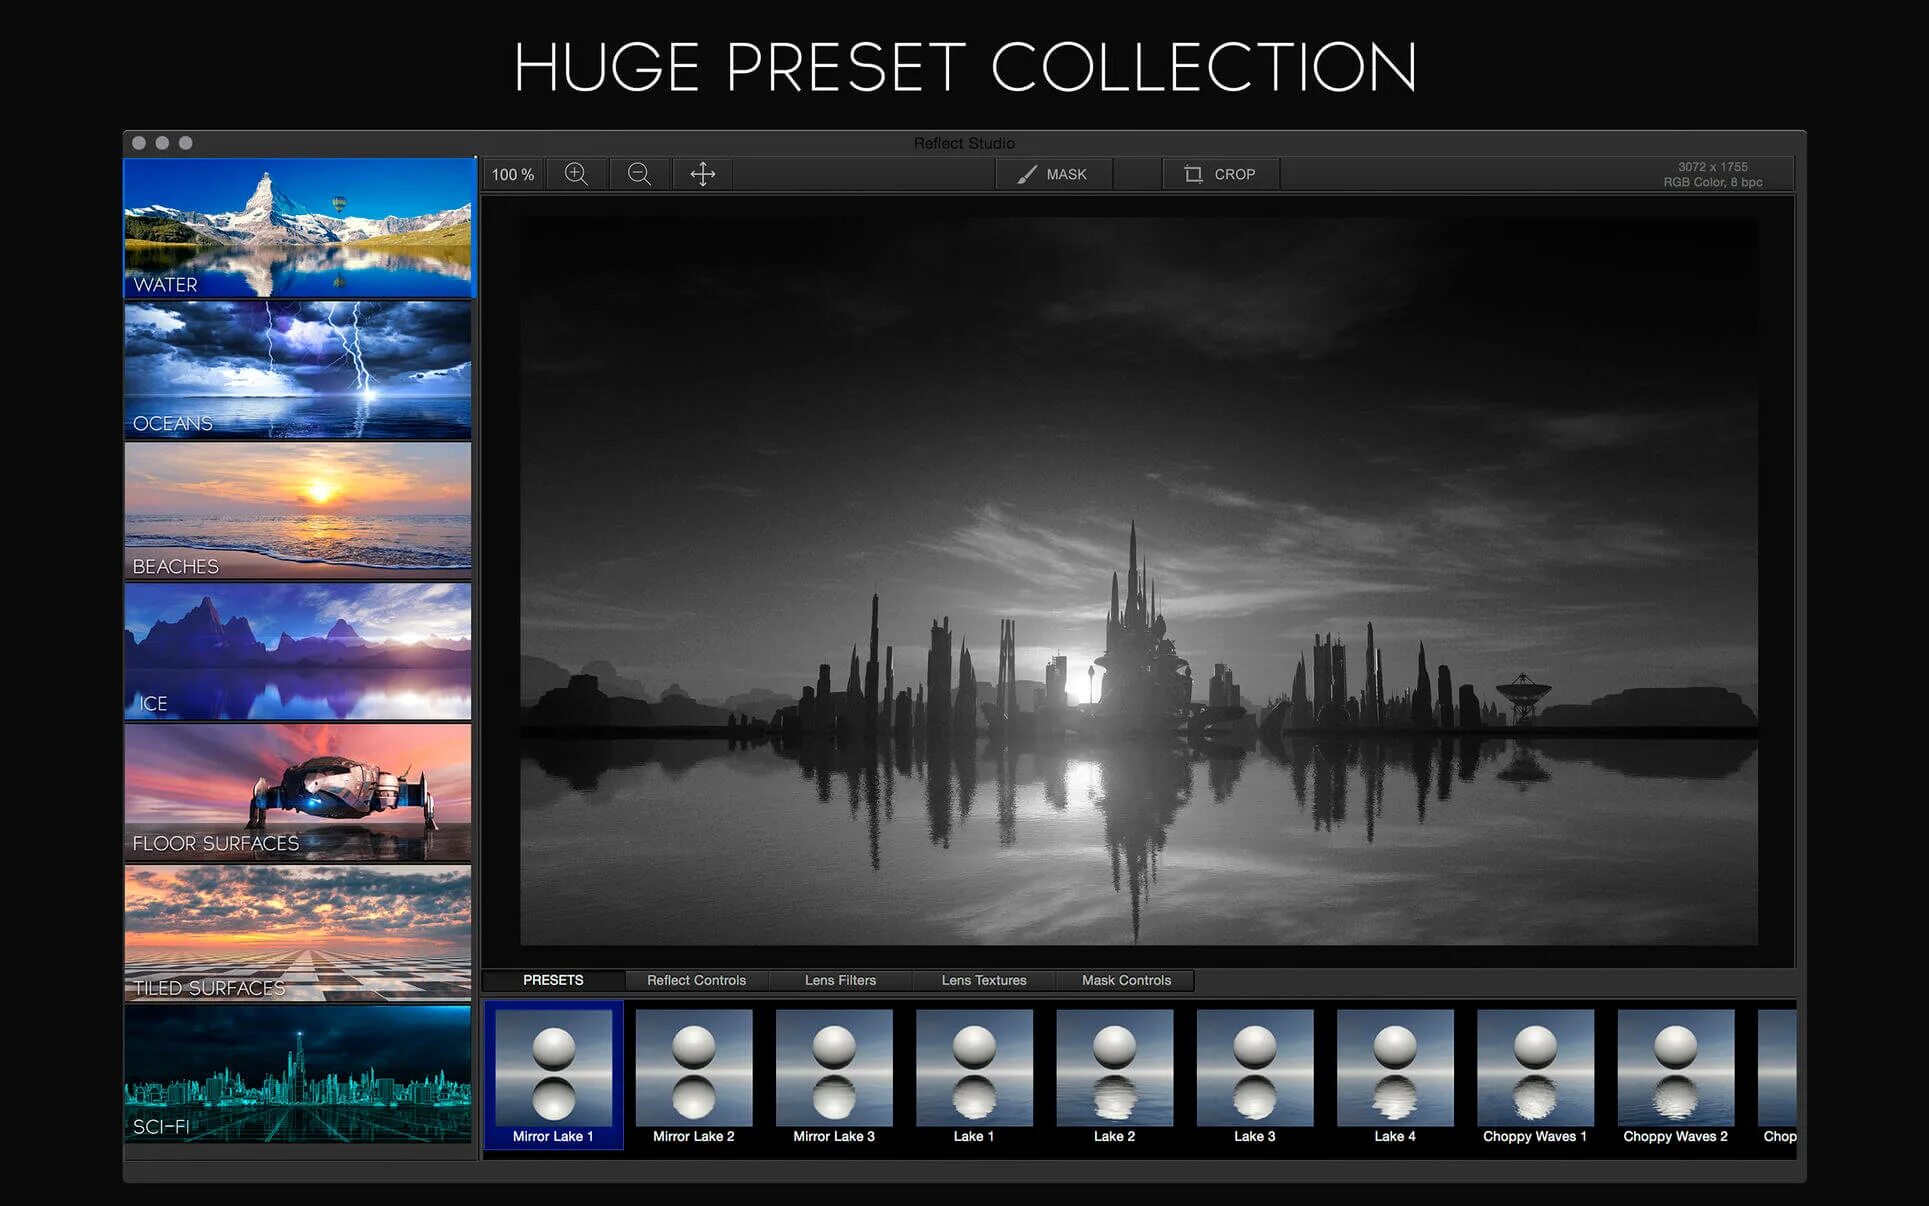The image size is (1929, 1206).
Task: Open the Lens Filters tab
Action: 840,980
